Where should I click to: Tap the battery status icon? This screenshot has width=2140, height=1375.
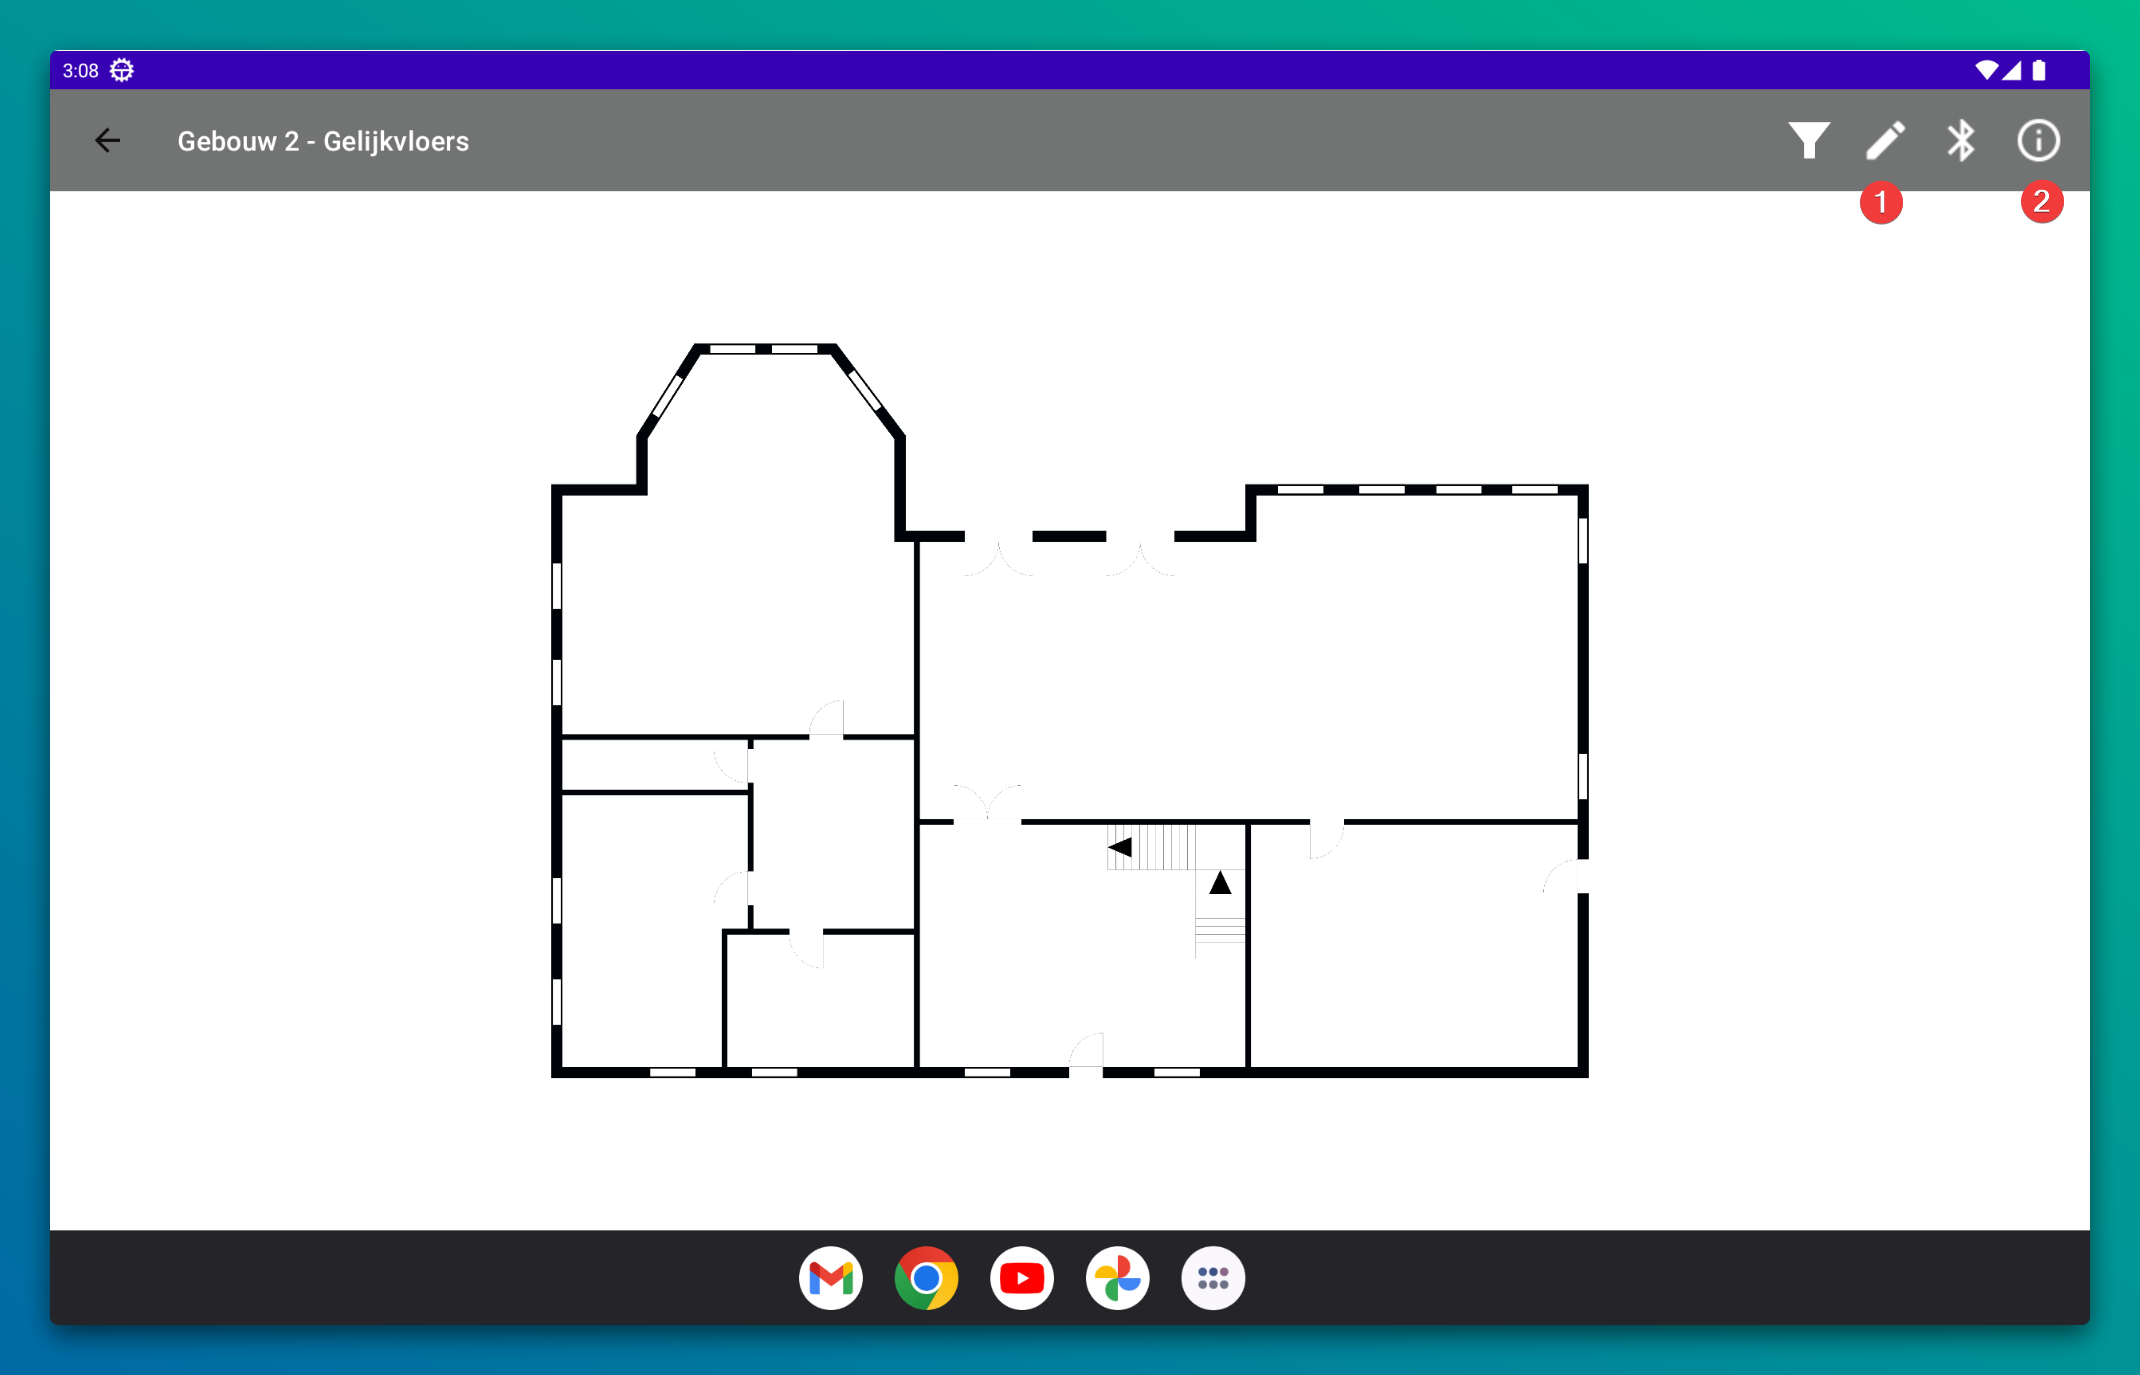tap(2039, 70)
